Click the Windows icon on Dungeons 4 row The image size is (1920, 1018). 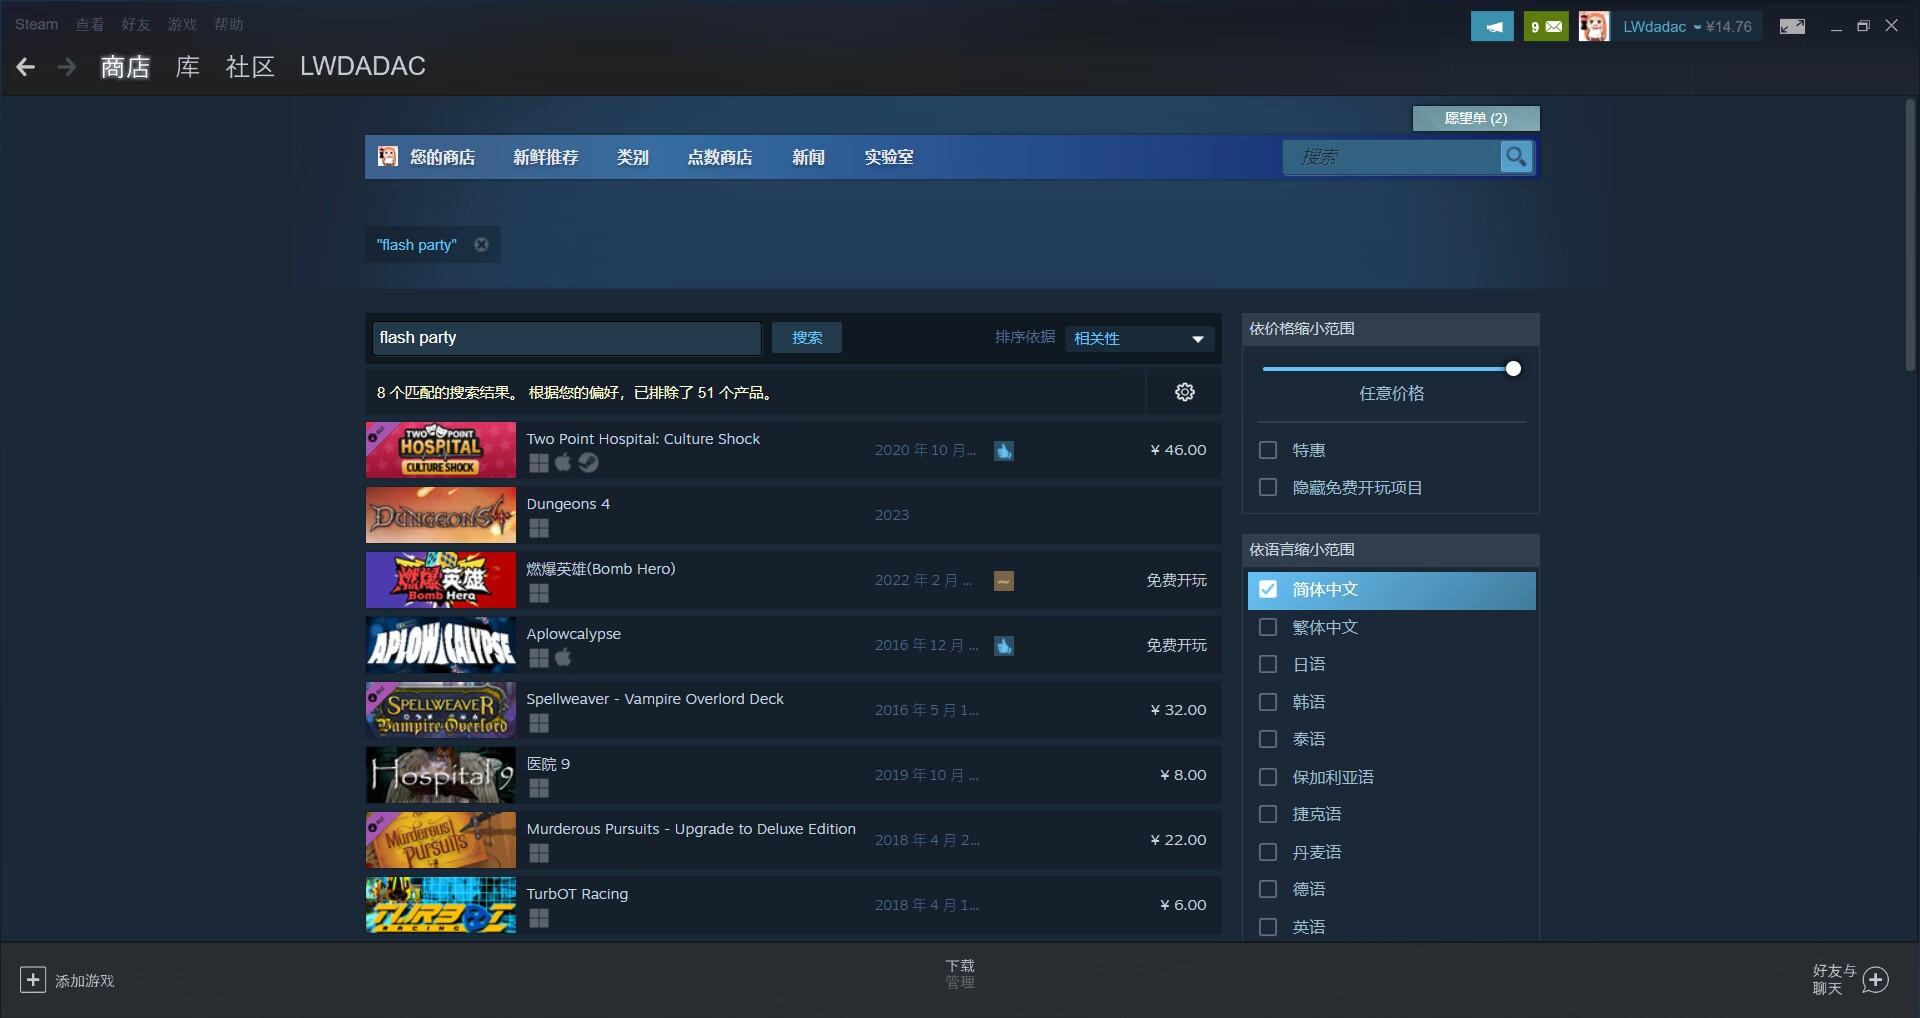tap(539, 528)
